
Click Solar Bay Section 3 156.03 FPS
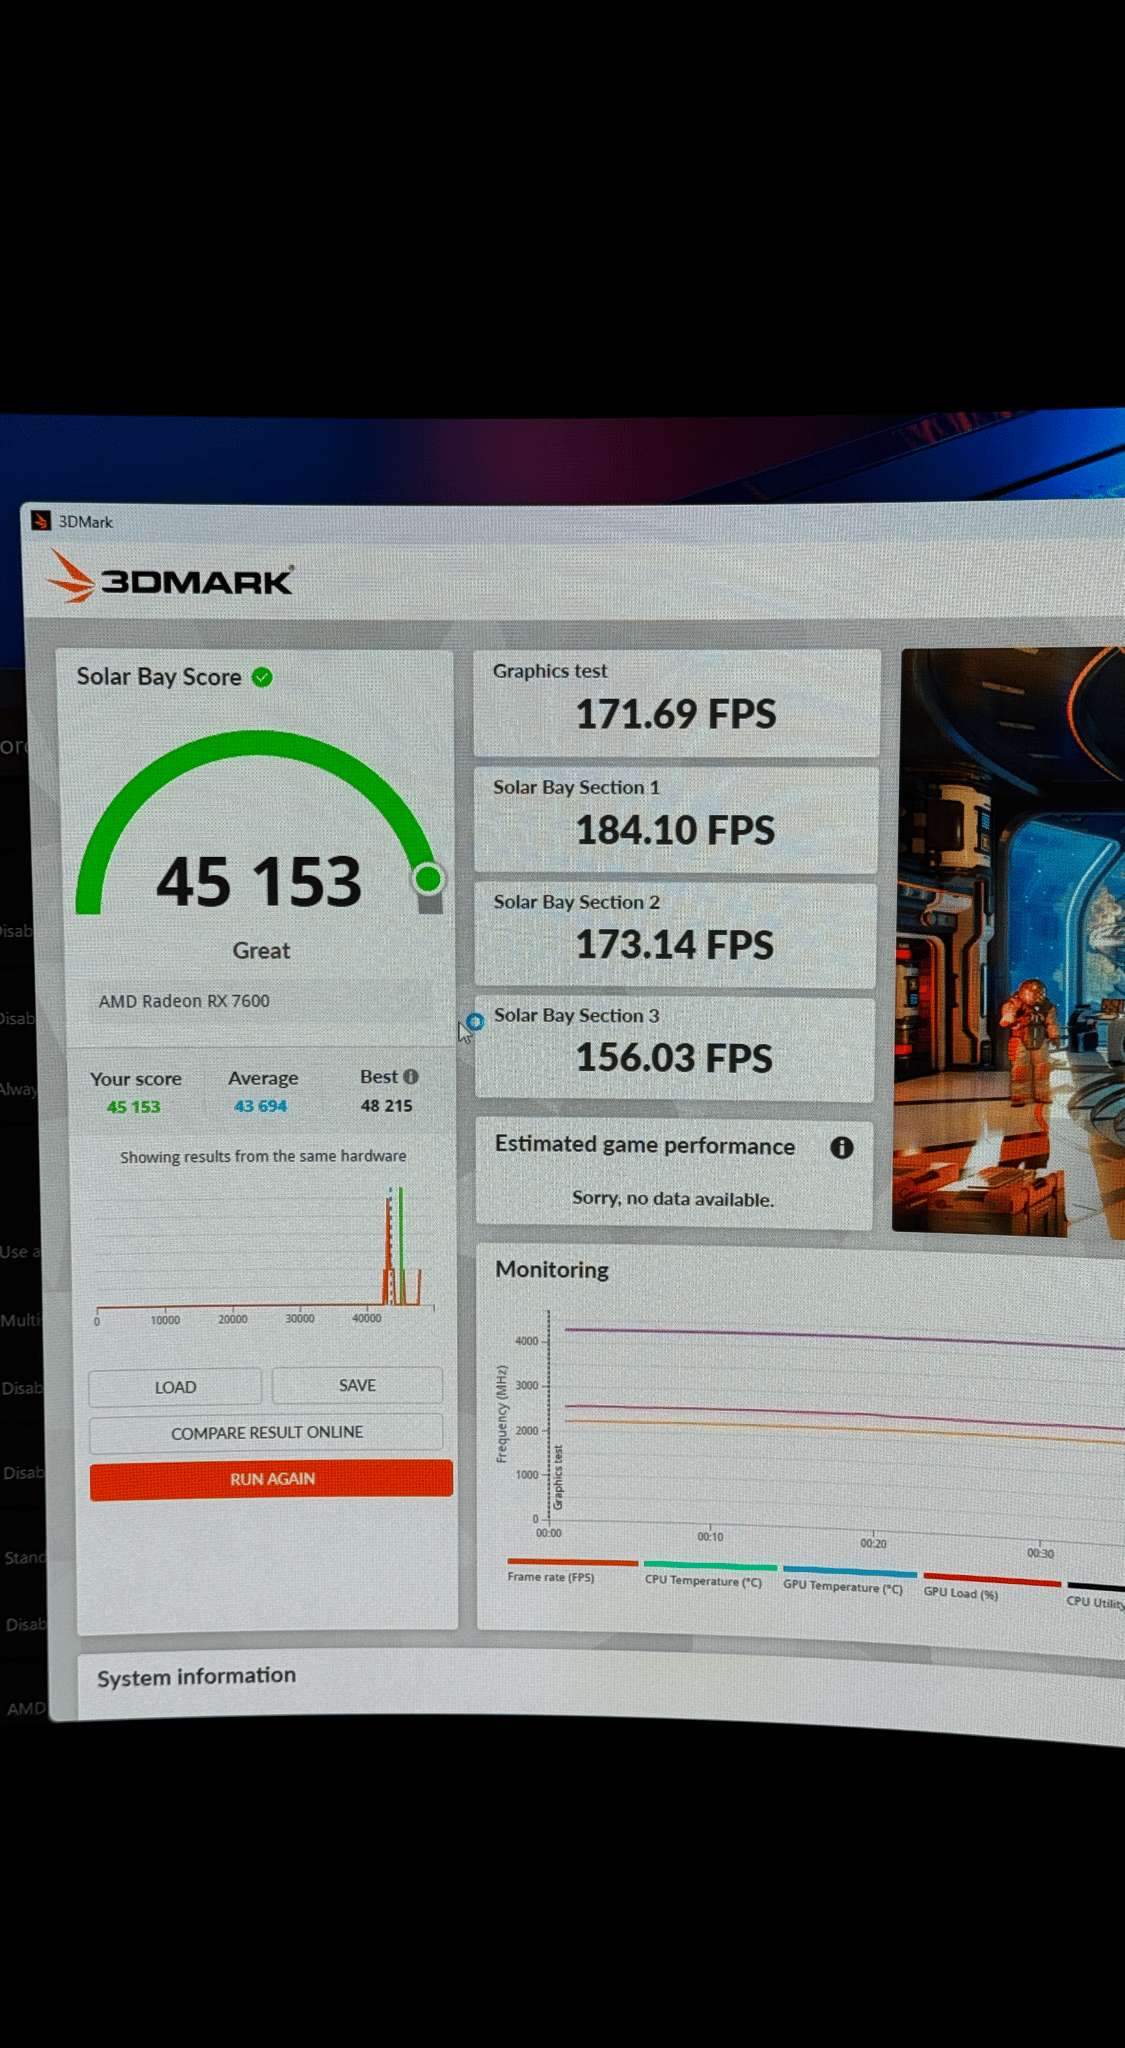point(674,1048)
